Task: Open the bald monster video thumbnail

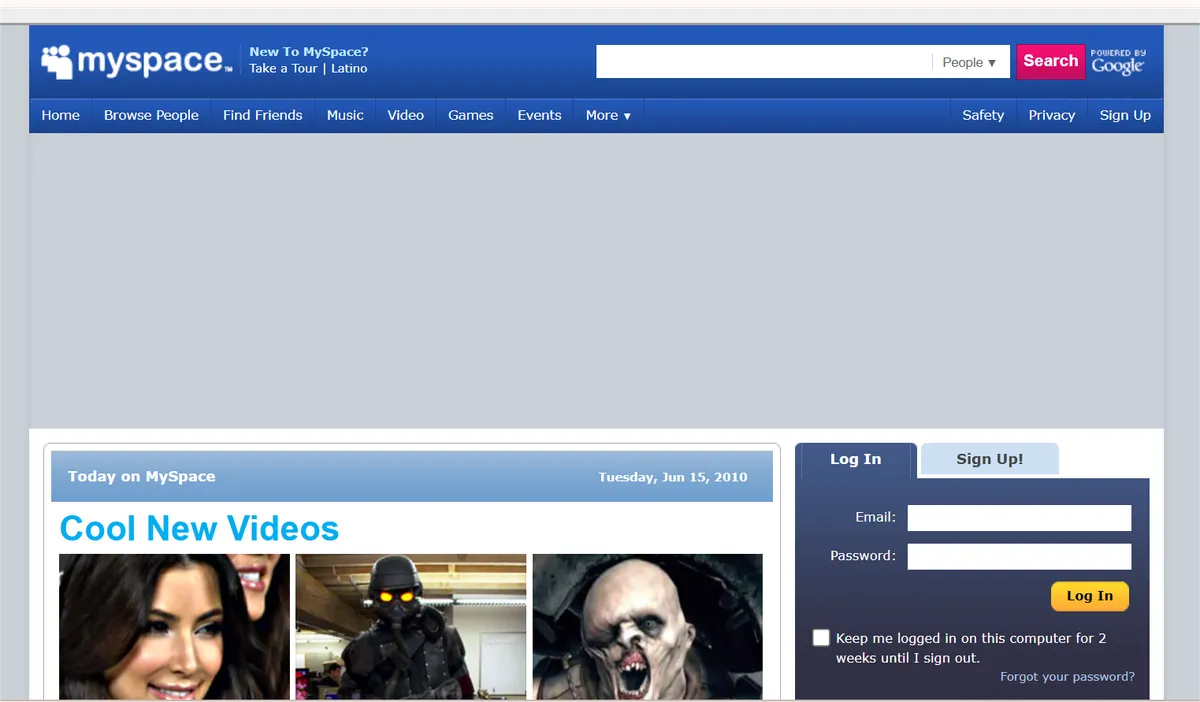Action: point(647,626)
